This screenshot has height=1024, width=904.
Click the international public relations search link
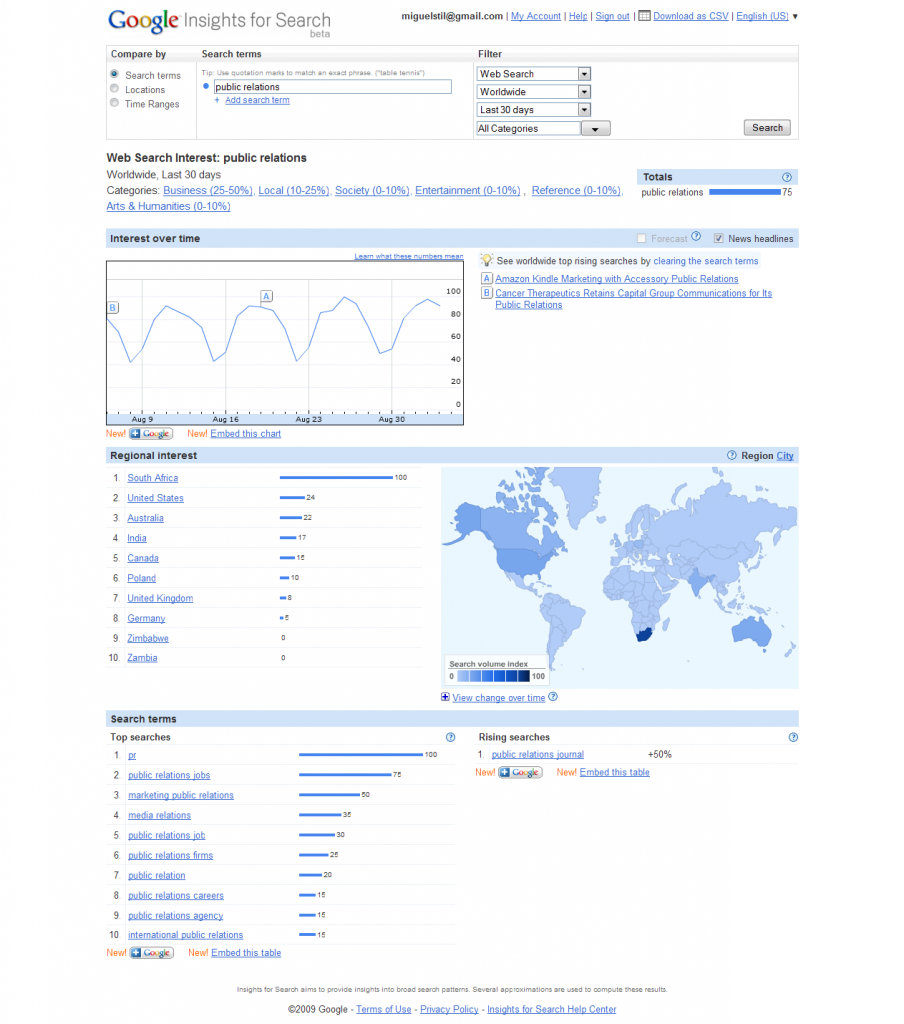pos(186,935)
